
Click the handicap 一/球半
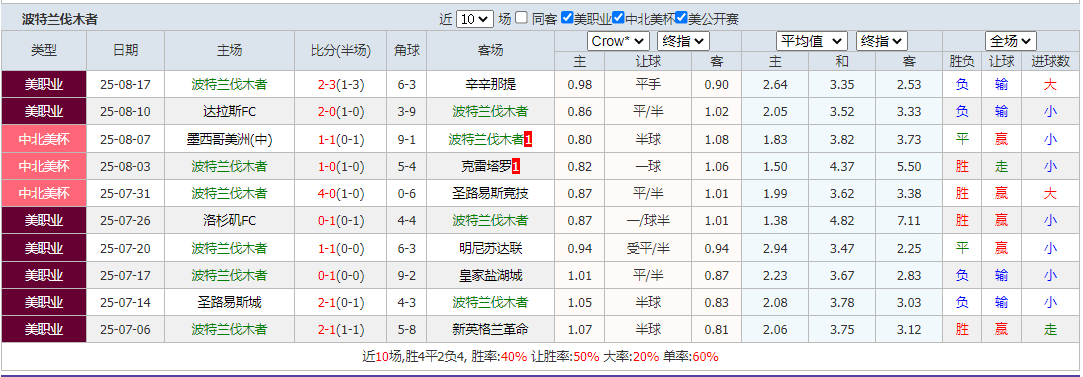tap(648, 221)
